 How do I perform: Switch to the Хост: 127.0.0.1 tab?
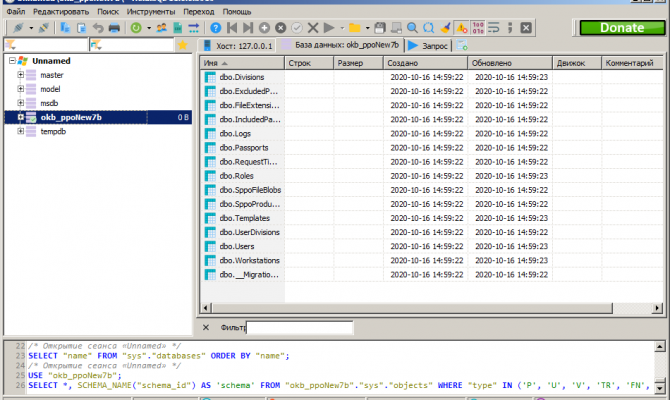[x=238, y=45]
